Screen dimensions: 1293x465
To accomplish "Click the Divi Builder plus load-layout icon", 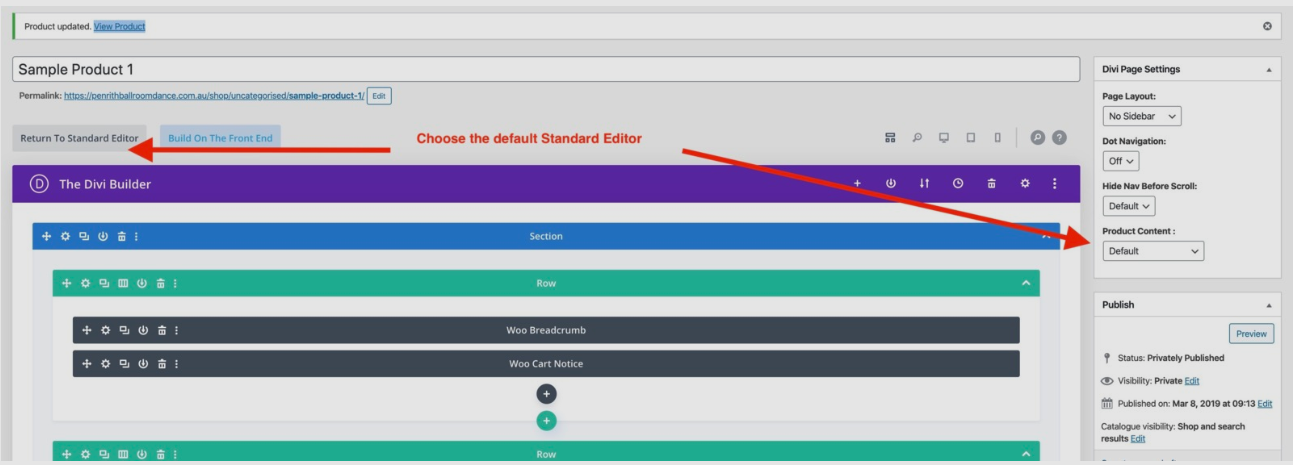I will point(857,183).
